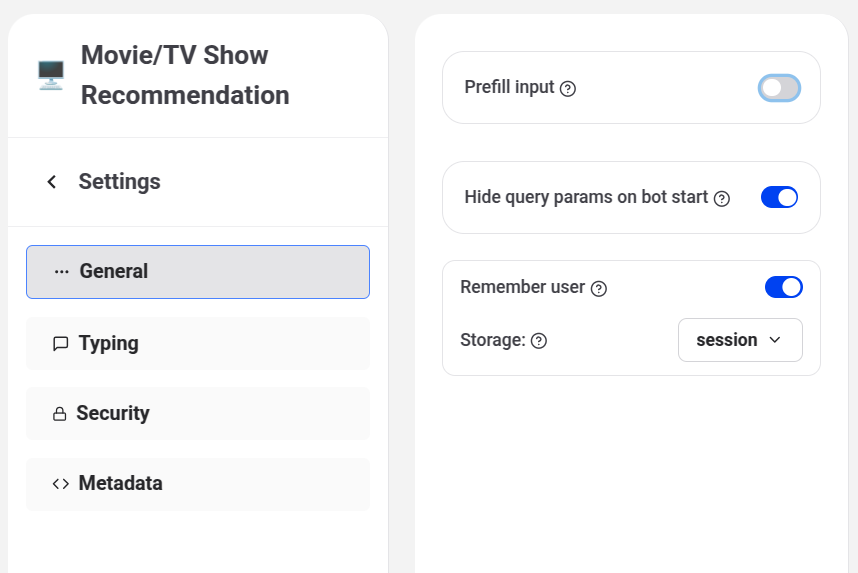Click the lock icon beside Security
This screenshot has height=573, width=858.
pyautogui.click(x=60, y=414)
